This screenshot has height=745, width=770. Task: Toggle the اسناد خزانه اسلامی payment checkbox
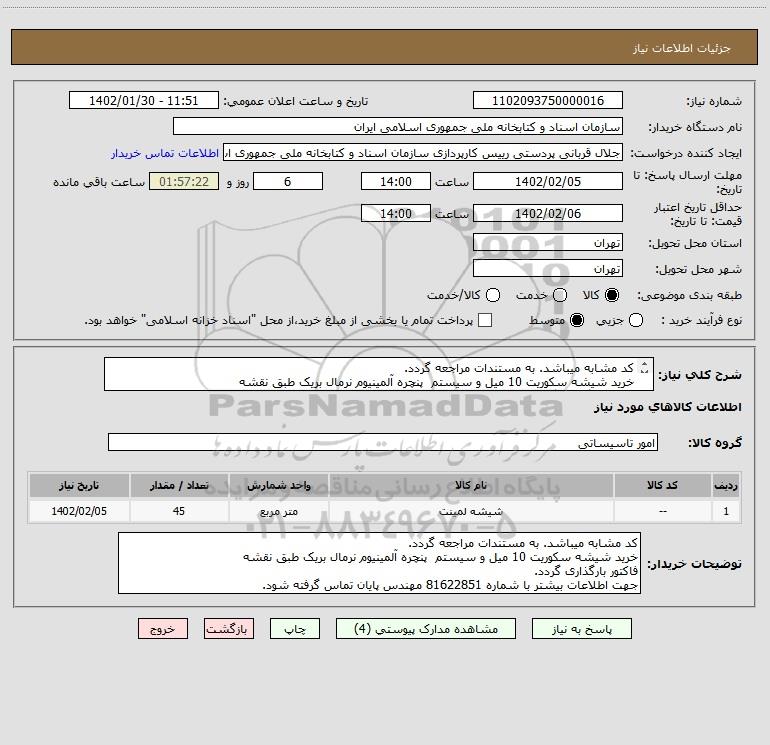click(485, 320)
